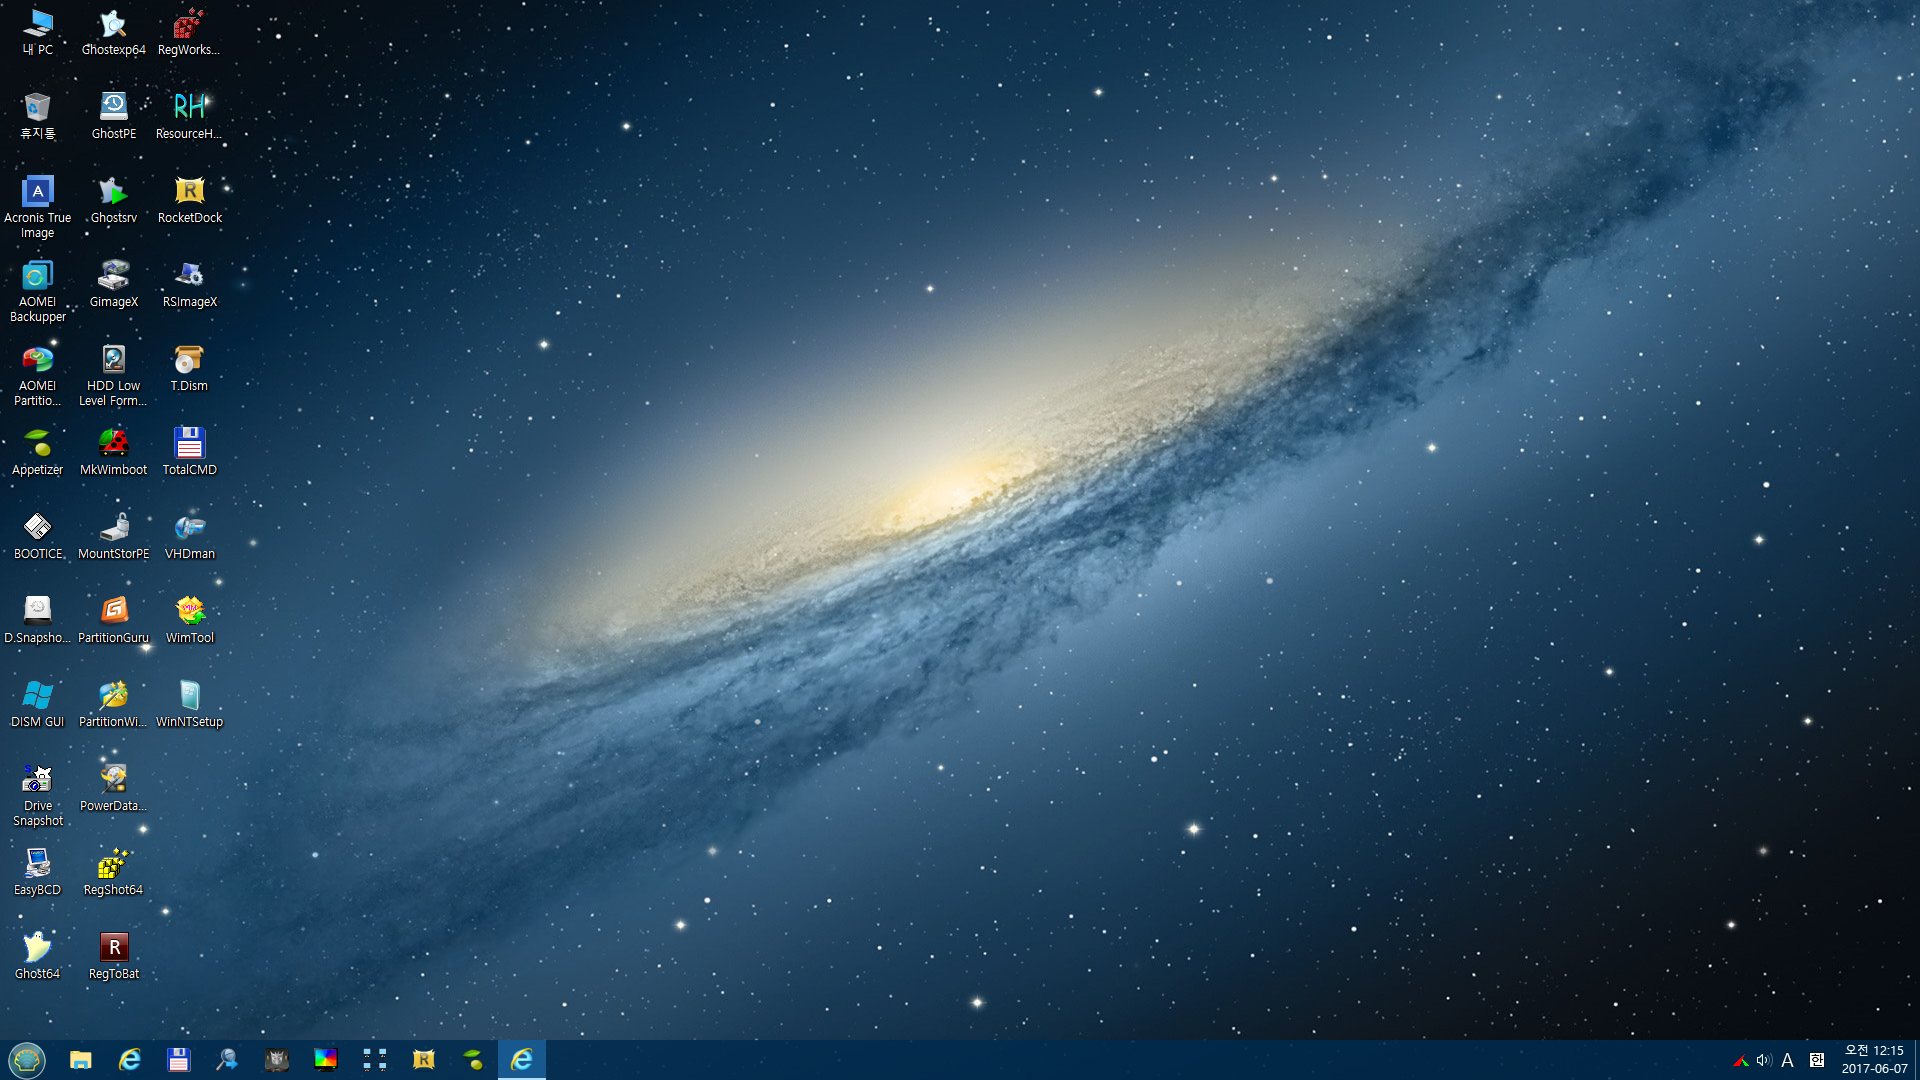Select the EasyBCD desktop icon
This screenshot has width=1920, height=1080.
pos(38,872)
